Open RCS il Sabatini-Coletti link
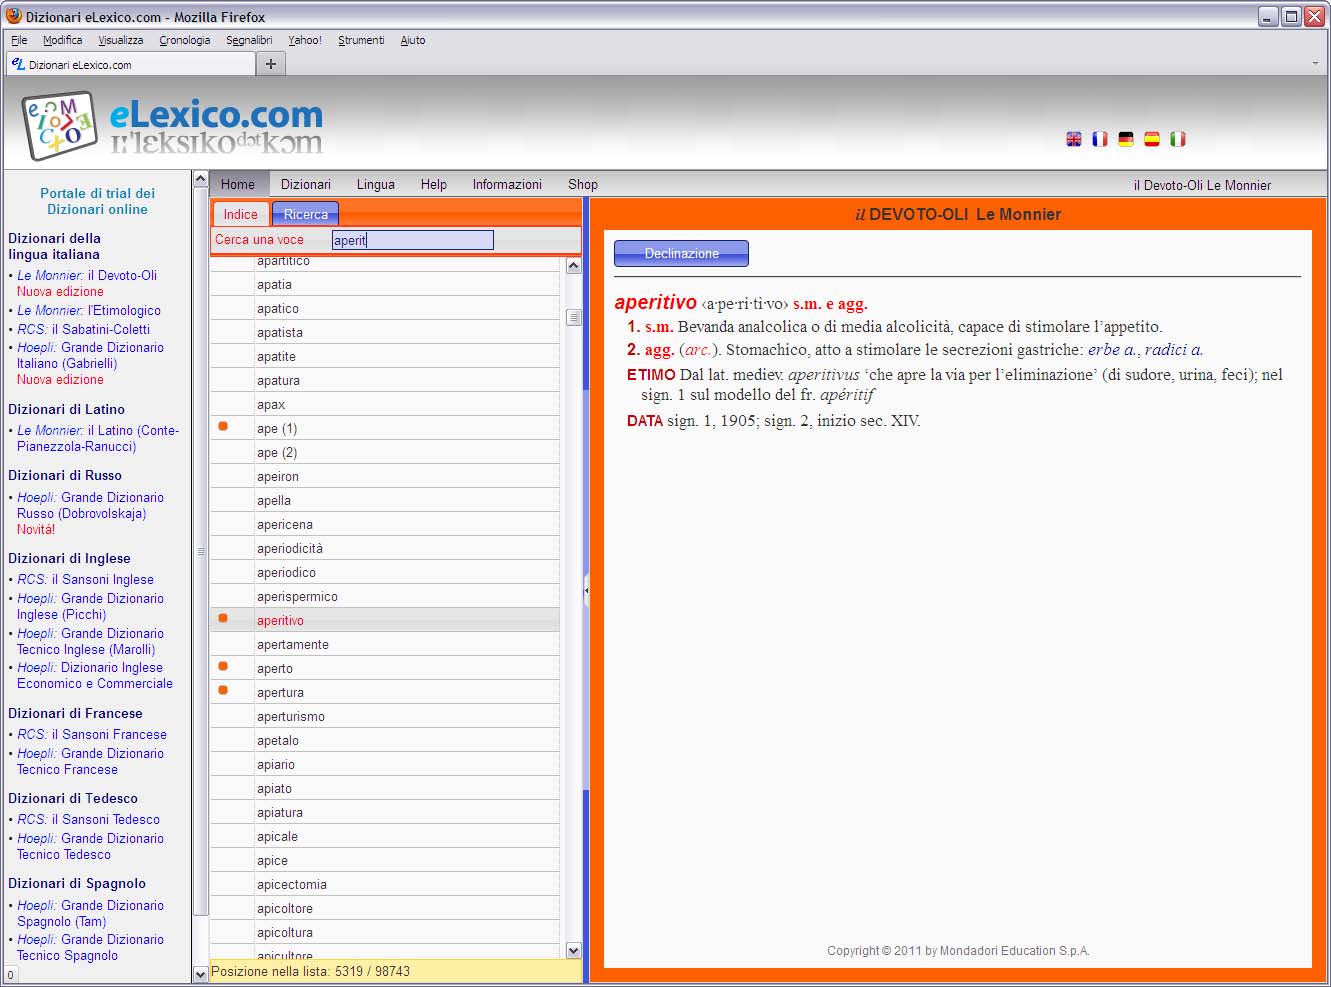The image size is (1331, 987). pyautogui.click(x=83, y=329)
